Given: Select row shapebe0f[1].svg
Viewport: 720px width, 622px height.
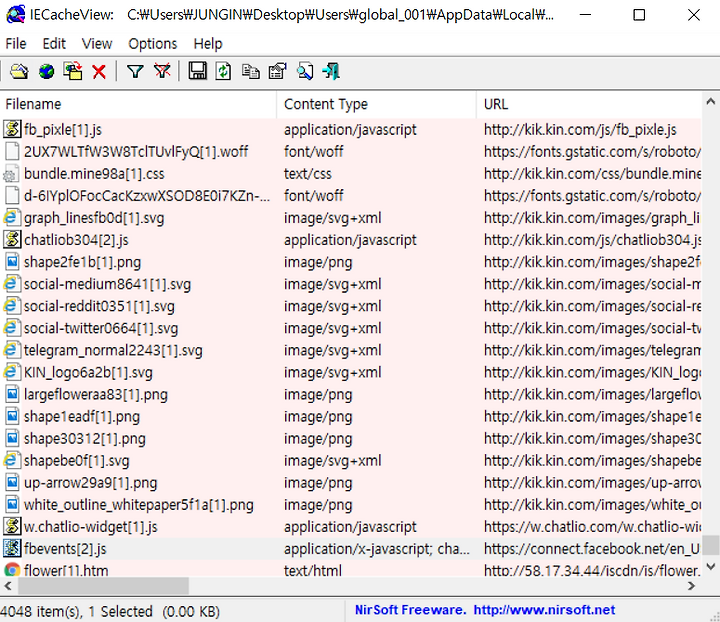Looking at the screenshot, I should 351,460.
